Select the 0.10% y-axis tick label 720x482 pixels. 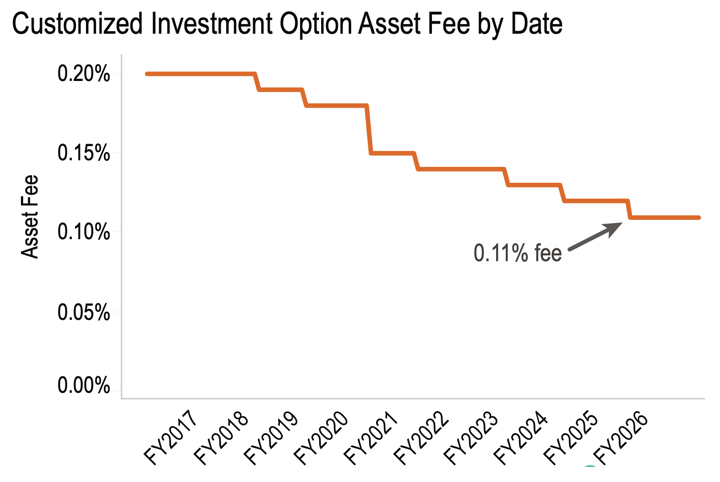[x=83, y=232]
